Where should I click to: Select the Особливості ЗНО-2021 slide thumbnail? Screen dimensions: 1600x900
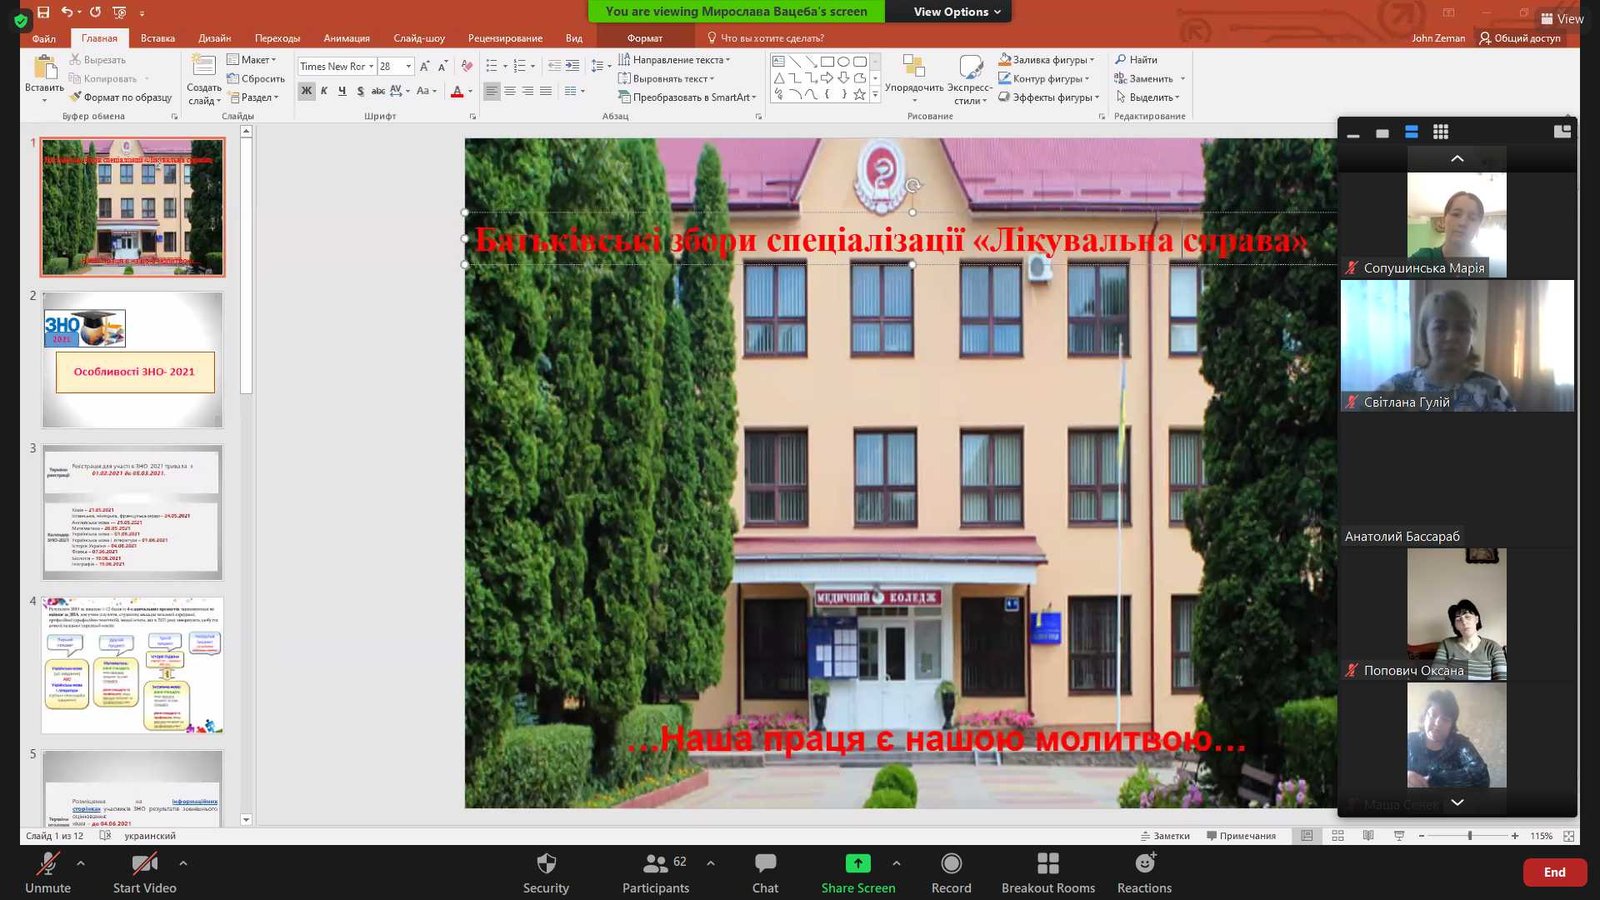[x=133, y=360]
